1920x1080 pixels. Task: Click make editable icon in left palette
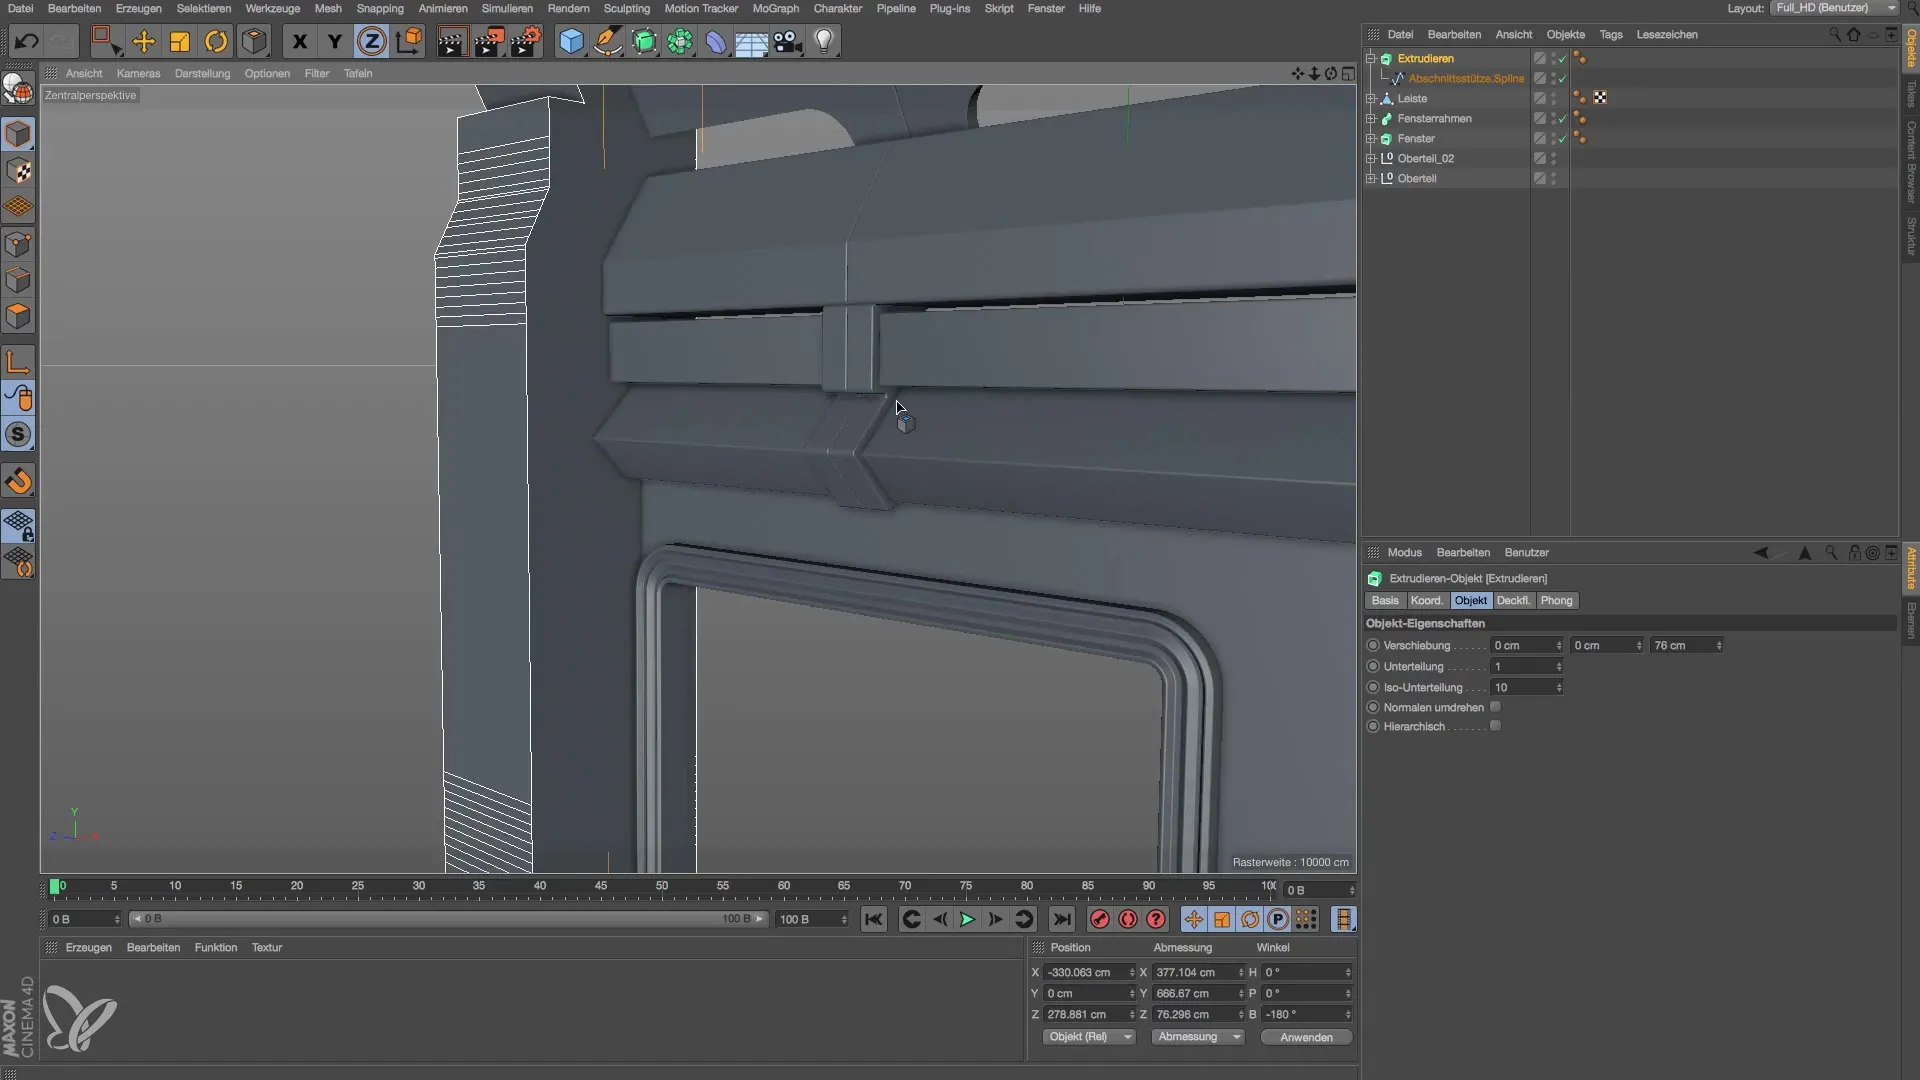point(18,89)
